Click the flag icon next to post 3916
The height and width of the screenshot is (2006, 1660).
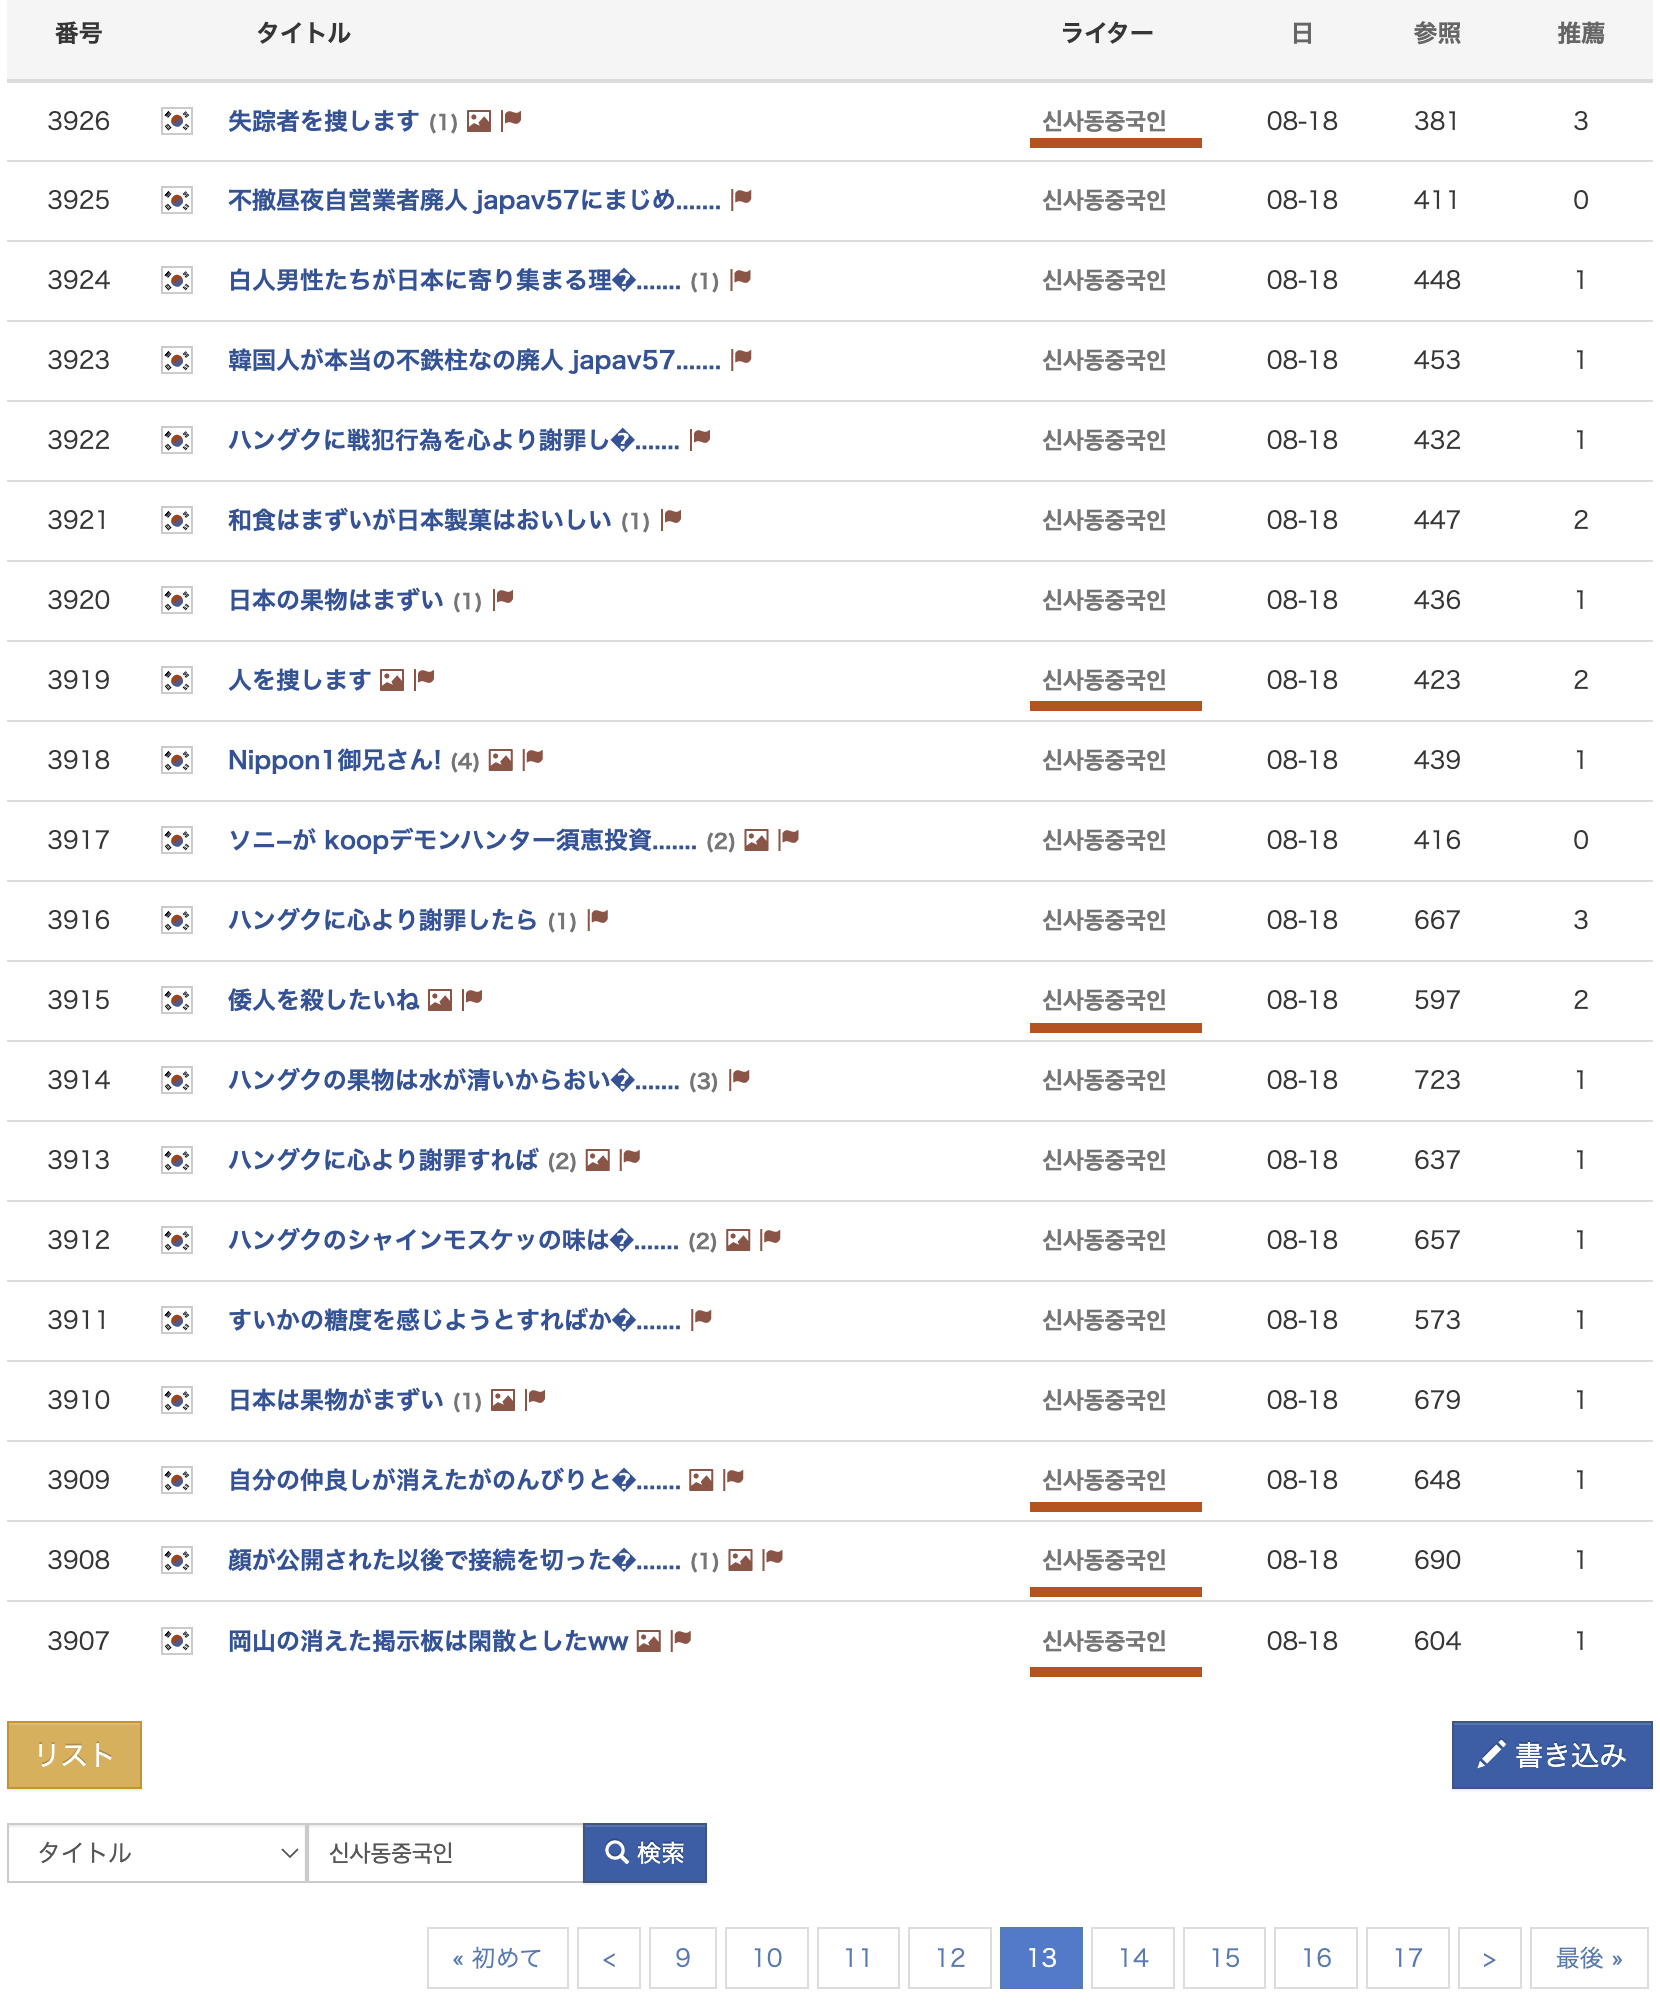598,919
